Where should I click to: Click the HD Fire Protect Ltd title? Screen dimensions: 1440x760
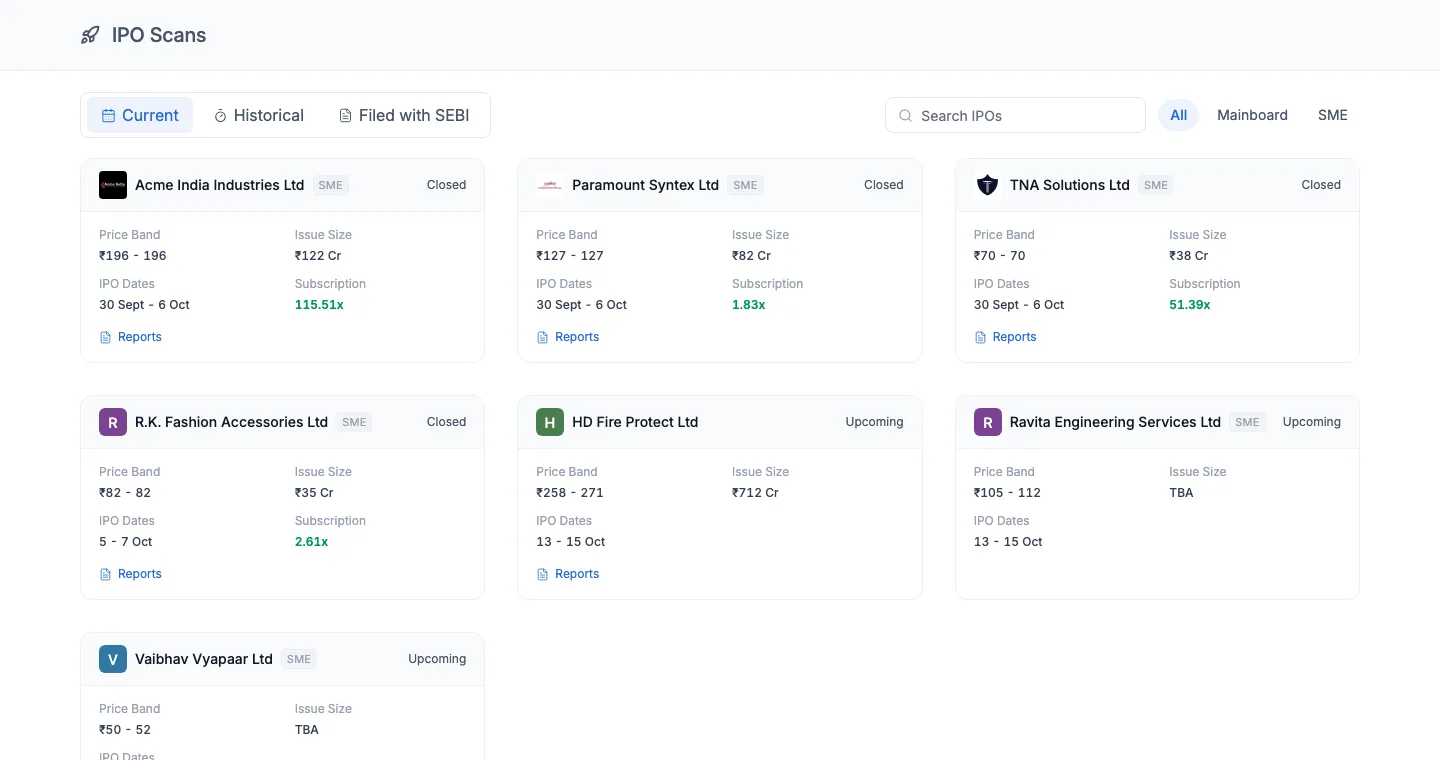coord(635,422)
